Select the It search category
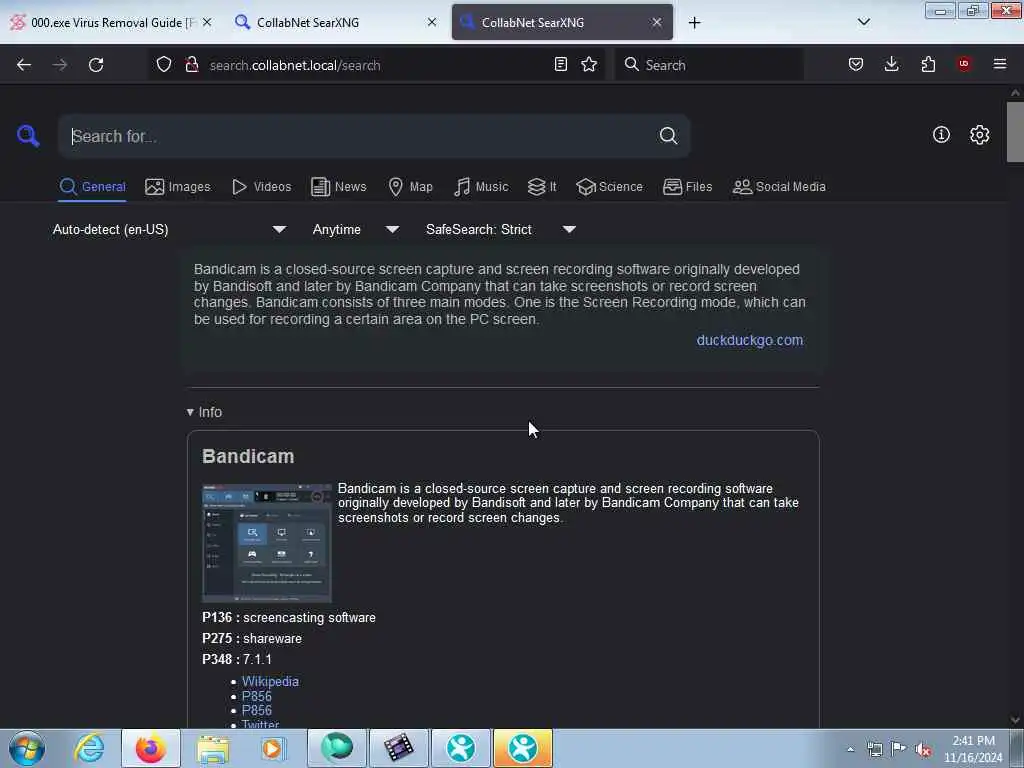This screenshot has height=768, width=1024. (542, 187)
